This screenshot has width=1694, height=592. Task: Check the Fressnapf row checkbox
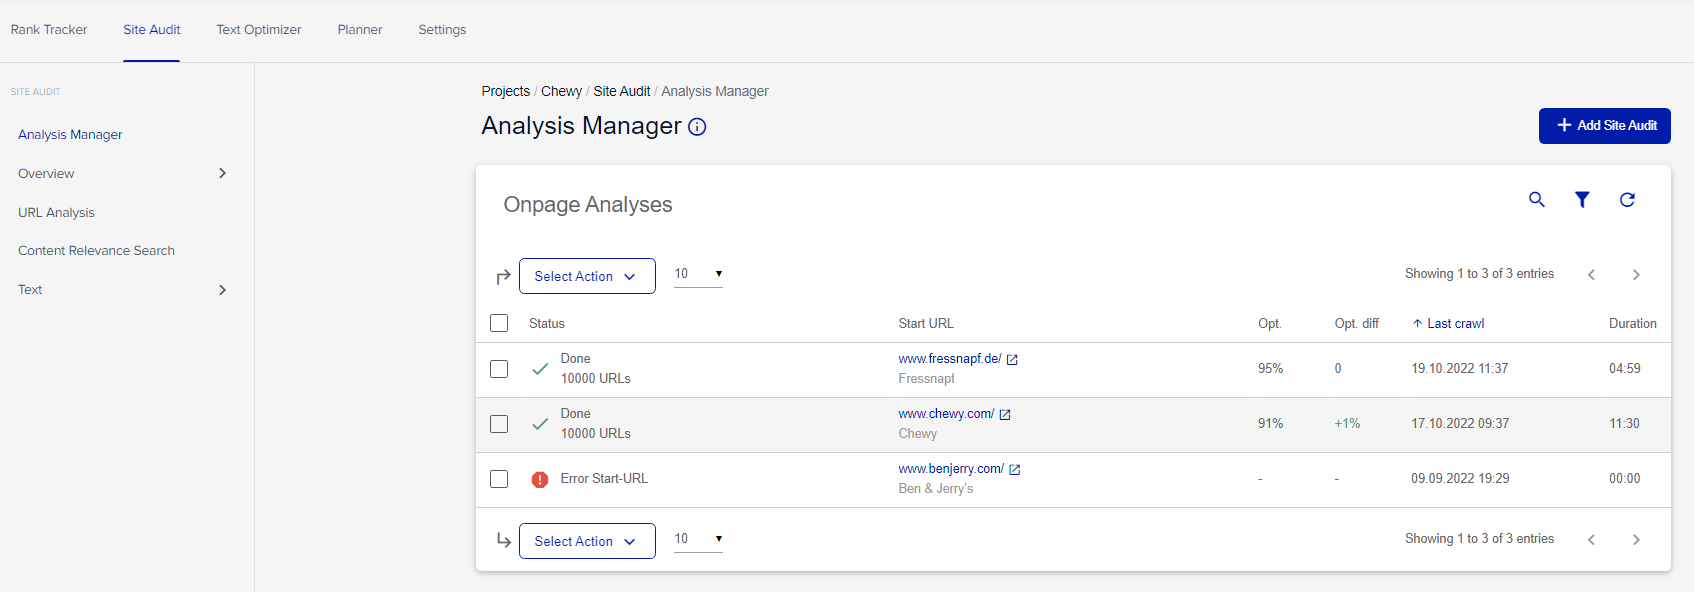[499, 369]
